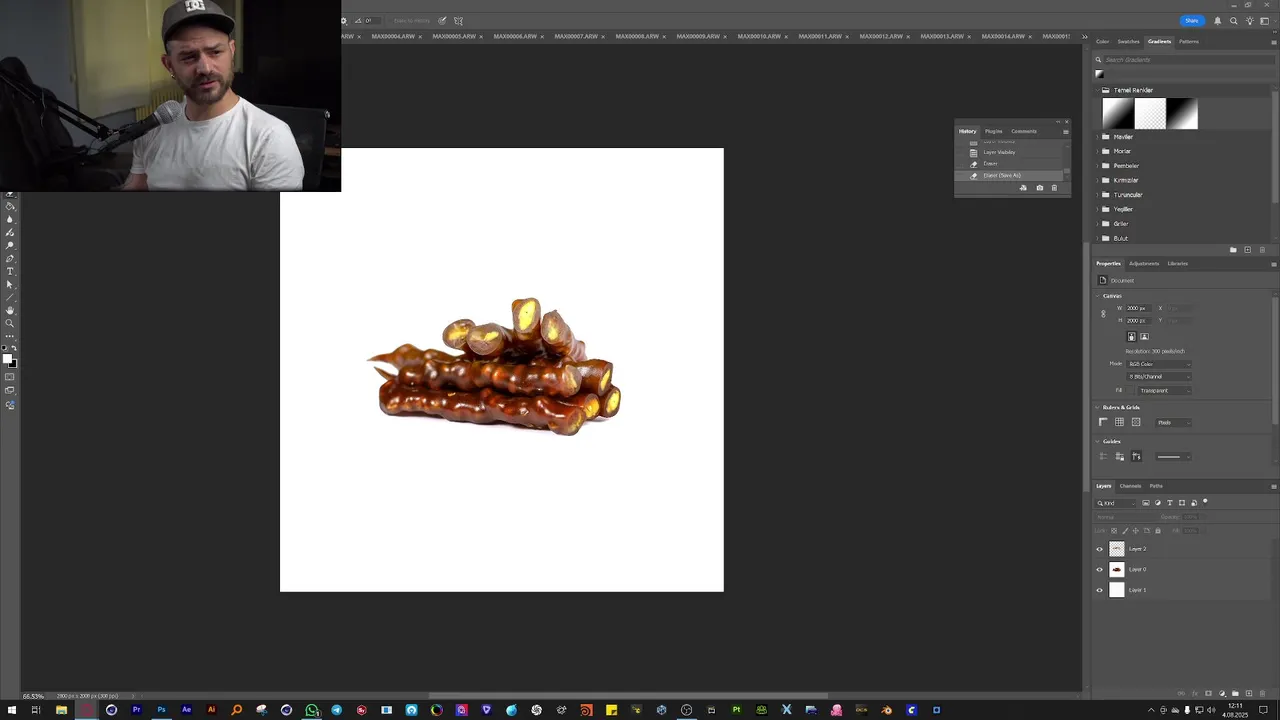Open After Effects from taskbar
The width and height of the screenshot is (1280, 720).
(x=186, y=710)
